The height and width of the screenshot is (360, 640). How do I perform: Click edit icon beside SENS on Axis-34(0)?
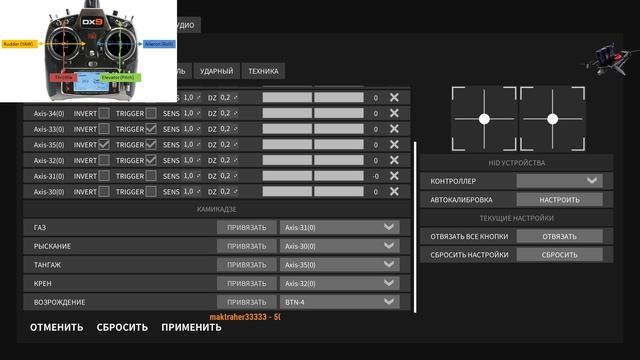tap(198, 113)
